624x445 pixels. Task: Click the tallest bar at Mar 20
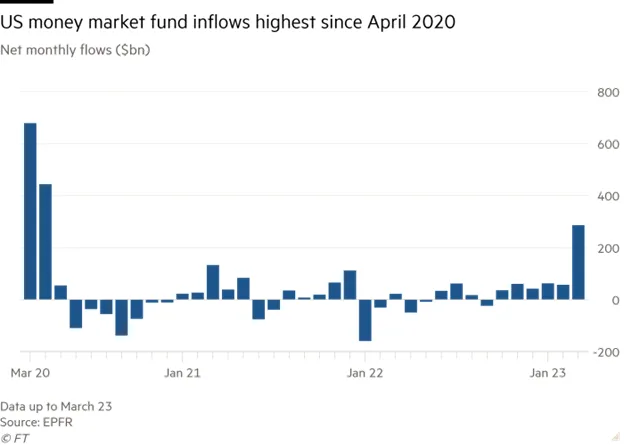30,211
